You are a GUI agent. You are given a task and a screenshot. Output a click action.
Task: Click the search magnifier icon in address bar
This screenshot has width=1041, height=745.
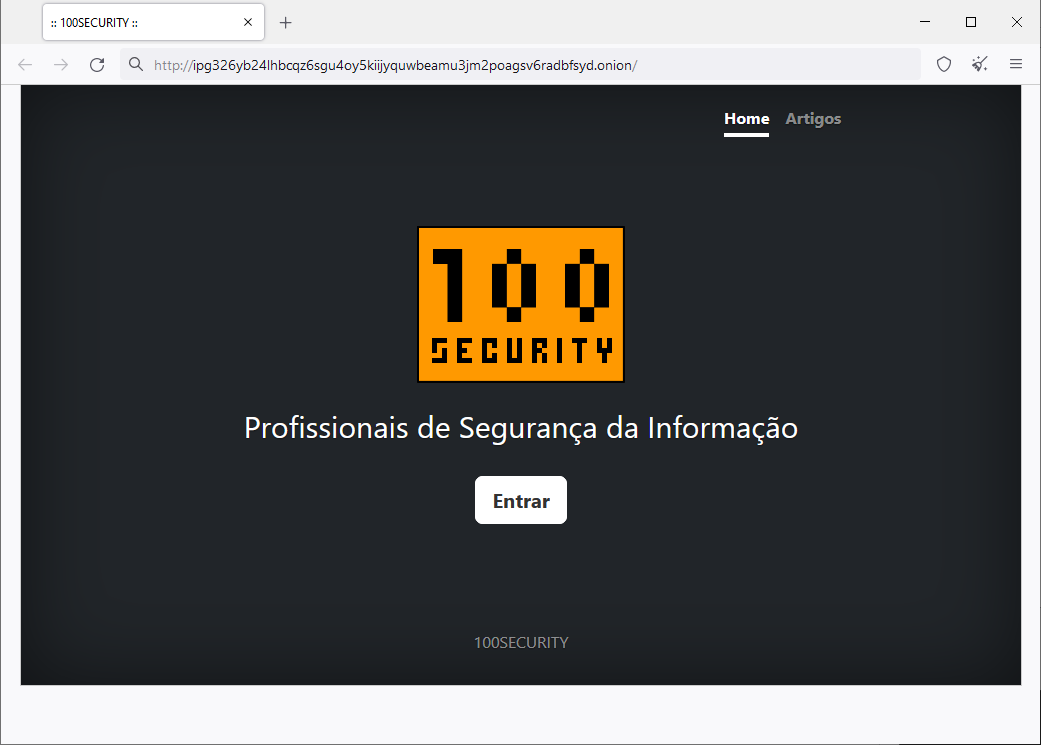[136, 64]
